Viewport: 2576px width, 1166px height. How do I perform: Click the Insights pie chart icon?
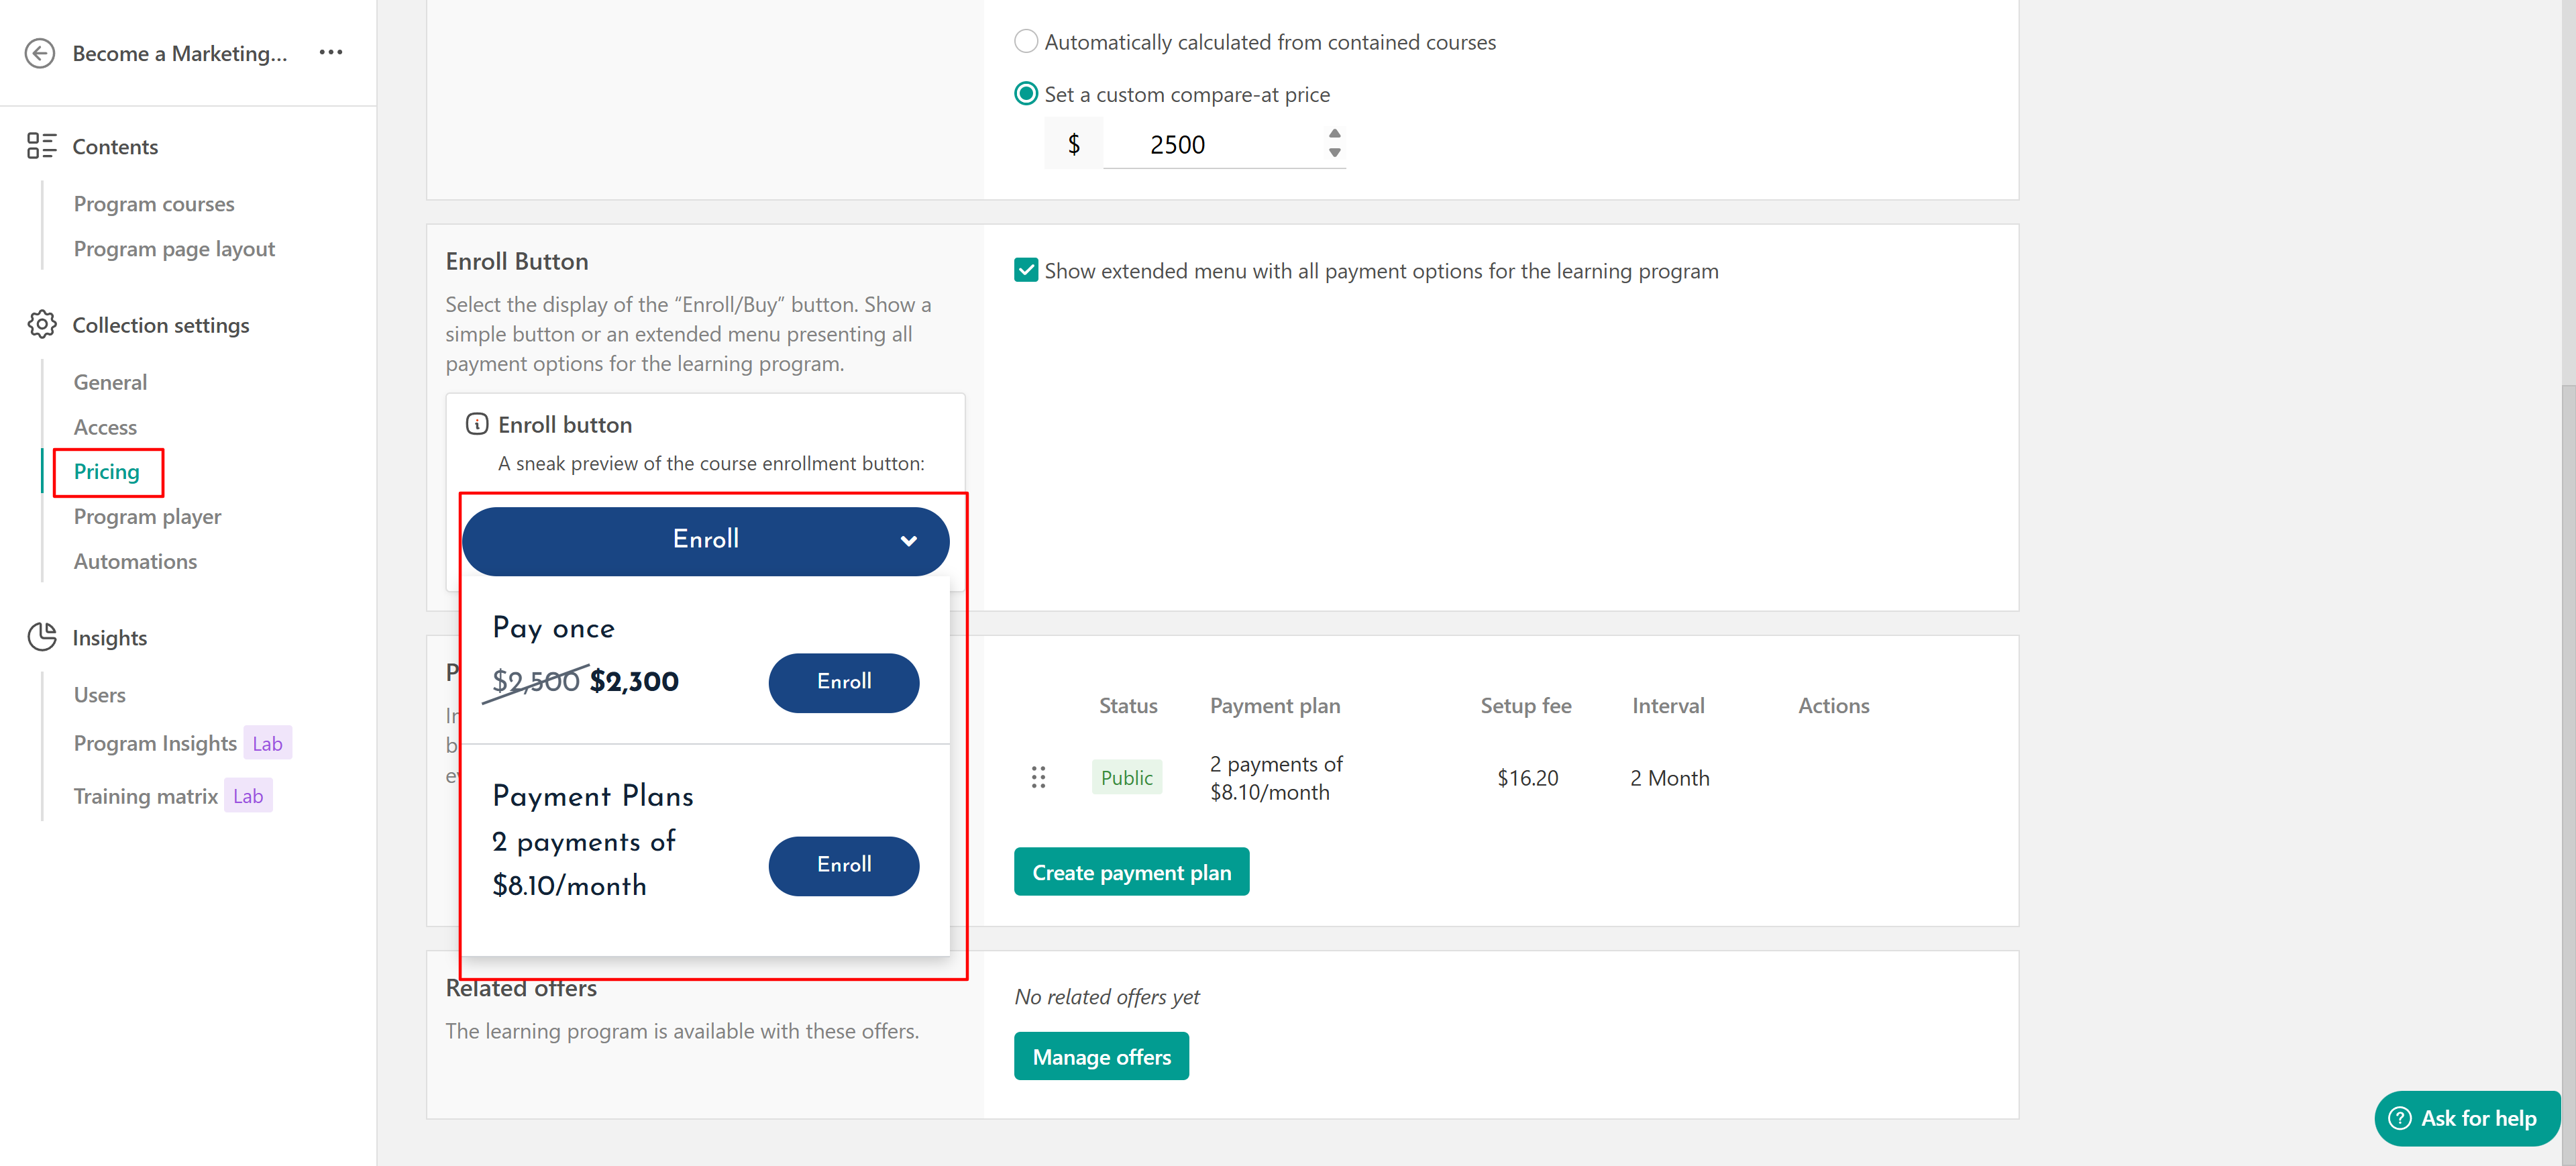pos(41,637)
